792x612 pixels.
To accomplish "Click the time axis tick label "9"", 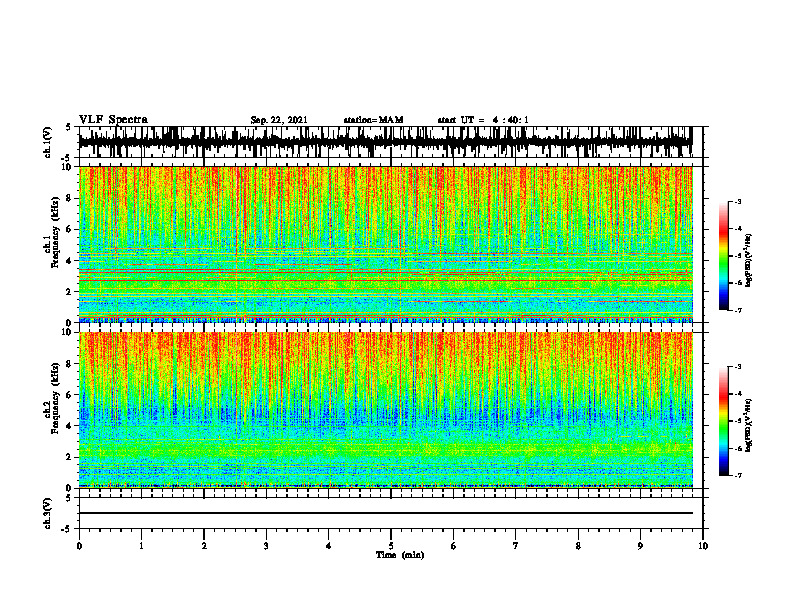I will pos(640,546).
